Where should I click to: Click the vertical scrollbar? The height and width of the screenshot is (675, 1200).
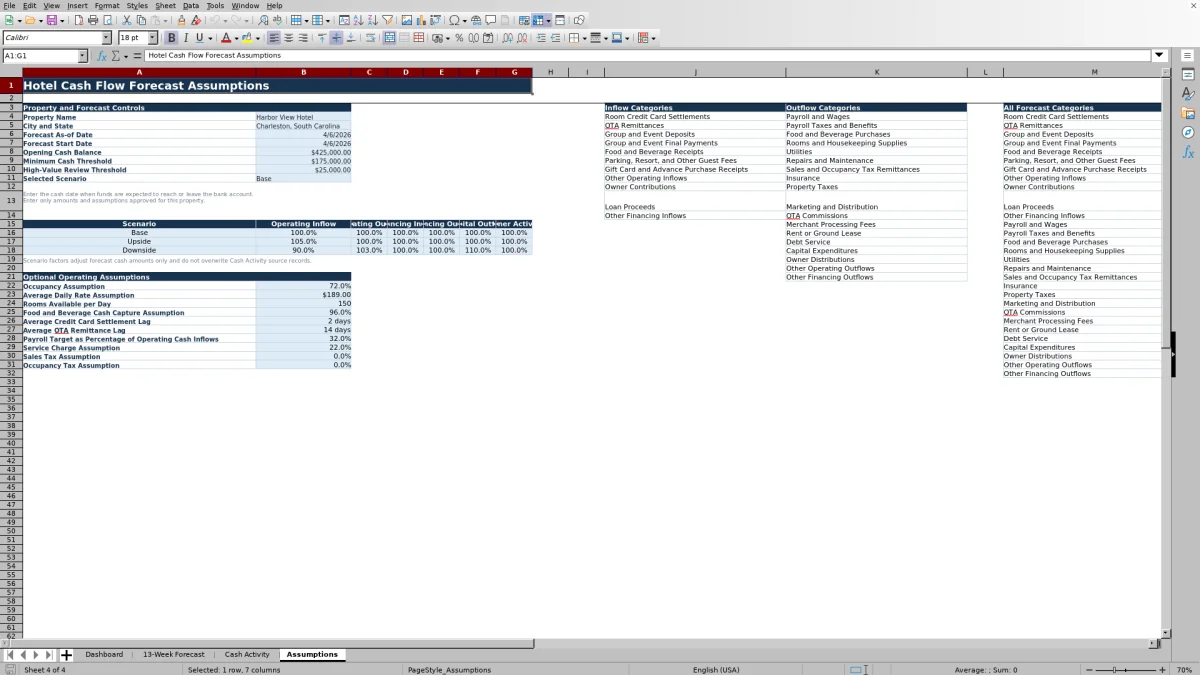click(1165, 355)
